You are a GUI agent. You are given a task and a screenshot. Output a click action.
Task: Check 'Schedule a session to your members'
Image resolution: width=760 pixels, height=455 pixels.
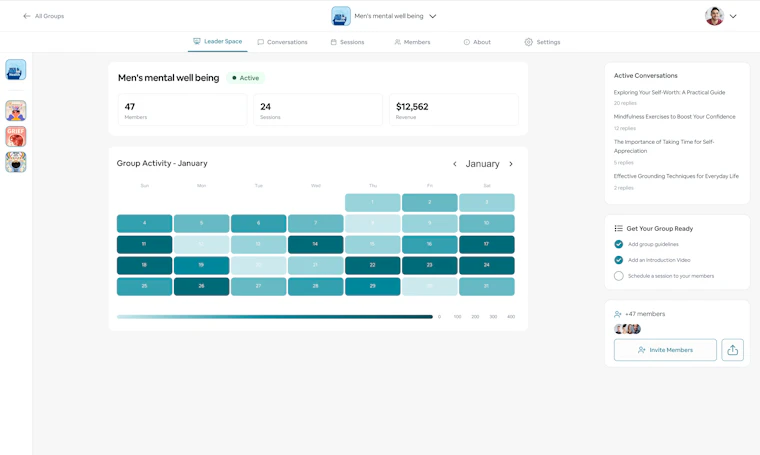[618, 276]
